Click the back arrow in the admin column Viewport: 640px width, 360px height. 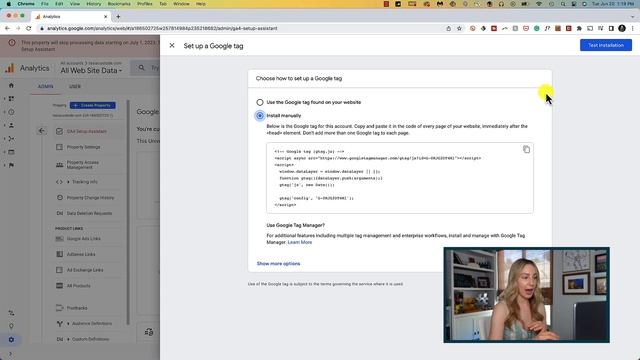[42, 131]
